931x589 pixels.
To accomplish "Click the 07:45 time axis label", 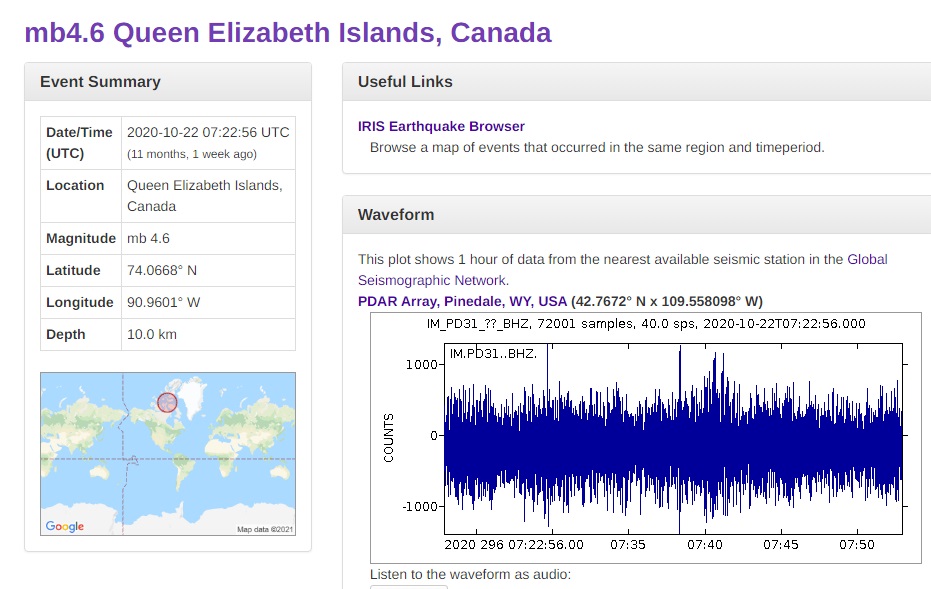I will click(781, 544).
